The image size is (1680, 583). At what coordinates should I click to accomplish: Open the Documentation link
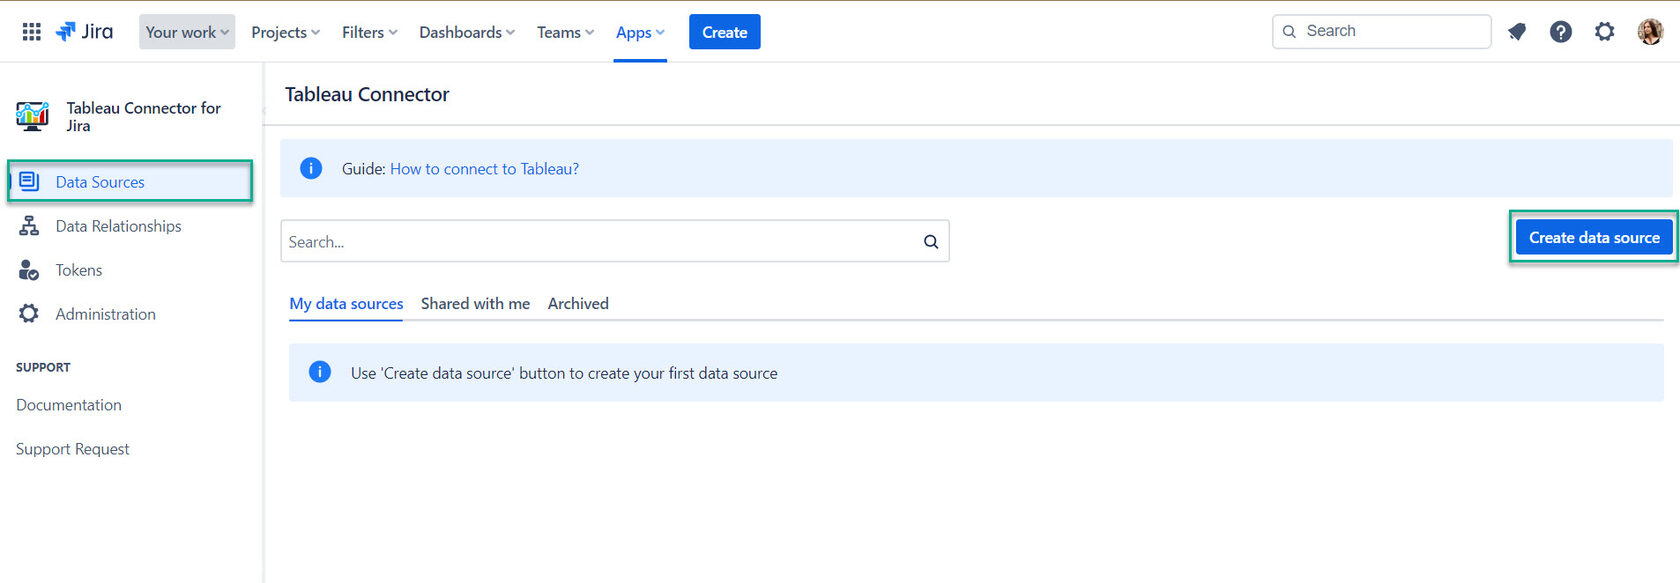click(69, 405)
